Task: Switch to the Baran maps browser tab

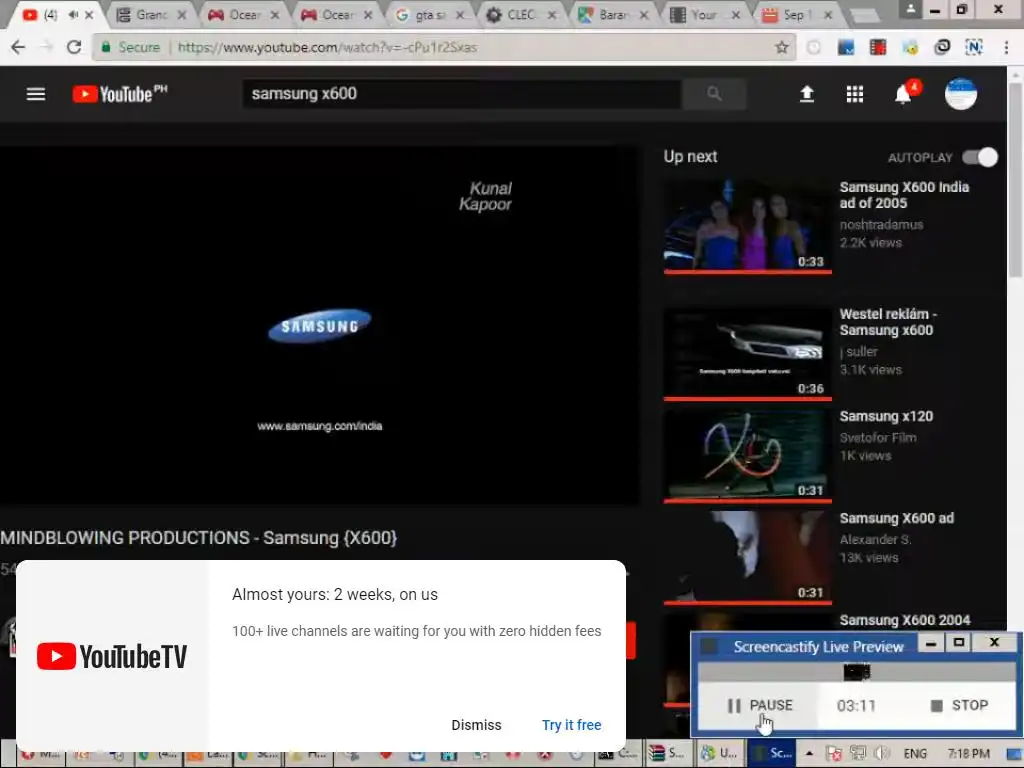Action: tap(615, 14)
